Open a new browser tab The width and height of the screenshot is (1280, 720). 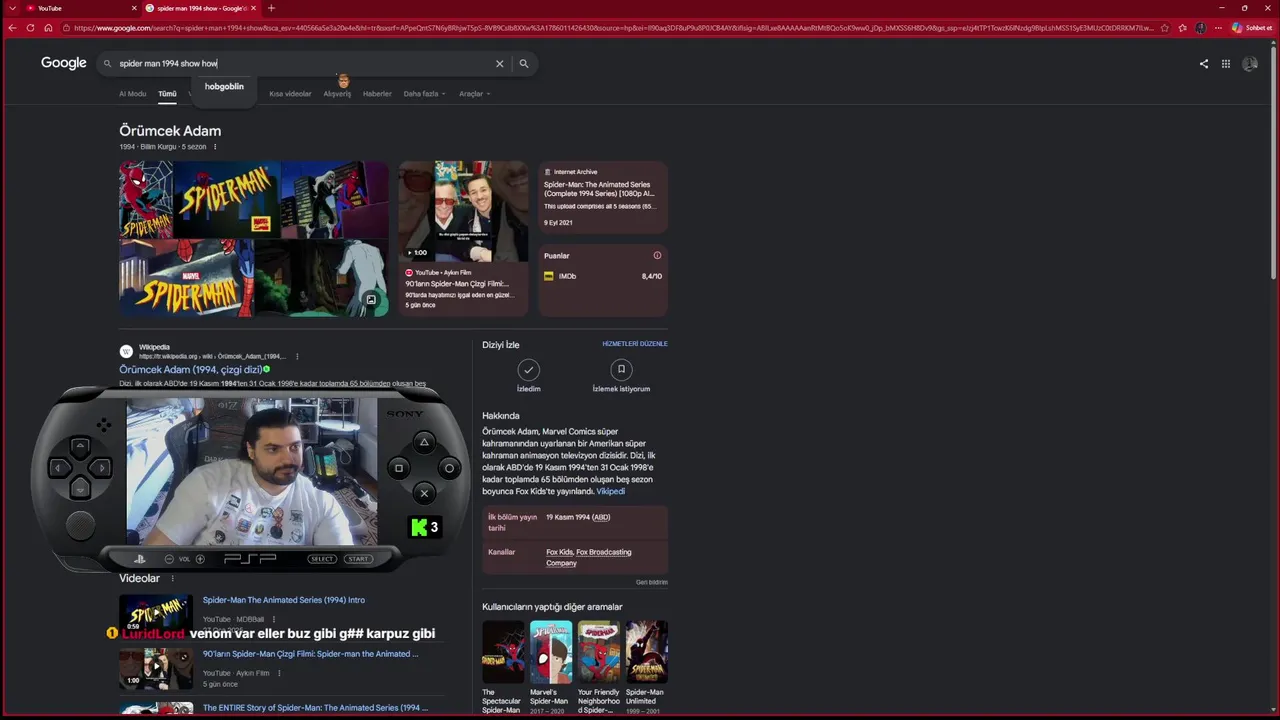click(271, 8)
